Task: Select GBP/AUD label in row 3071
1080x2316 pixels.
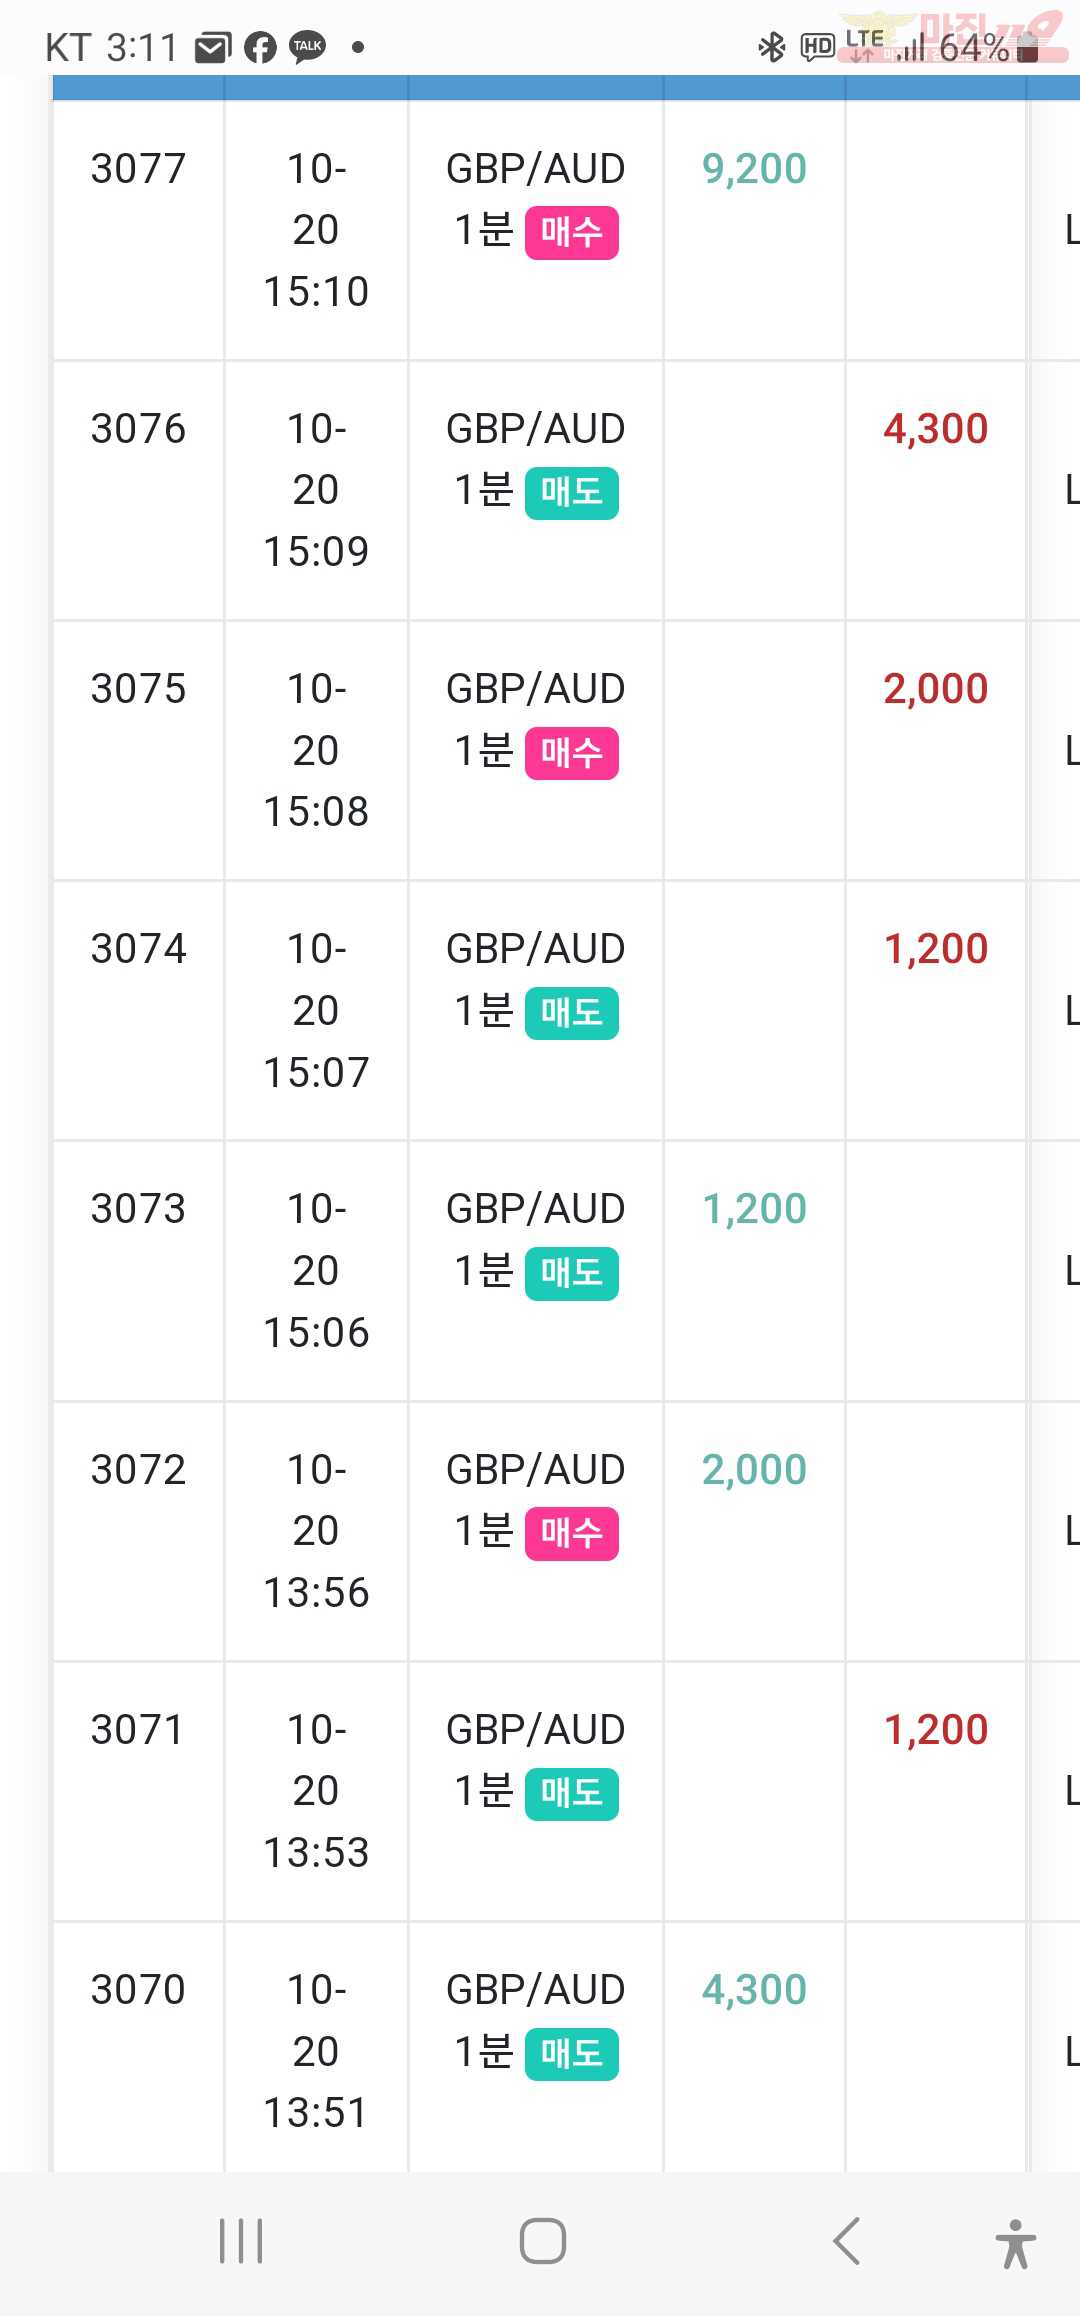Action: point(536,1729)
